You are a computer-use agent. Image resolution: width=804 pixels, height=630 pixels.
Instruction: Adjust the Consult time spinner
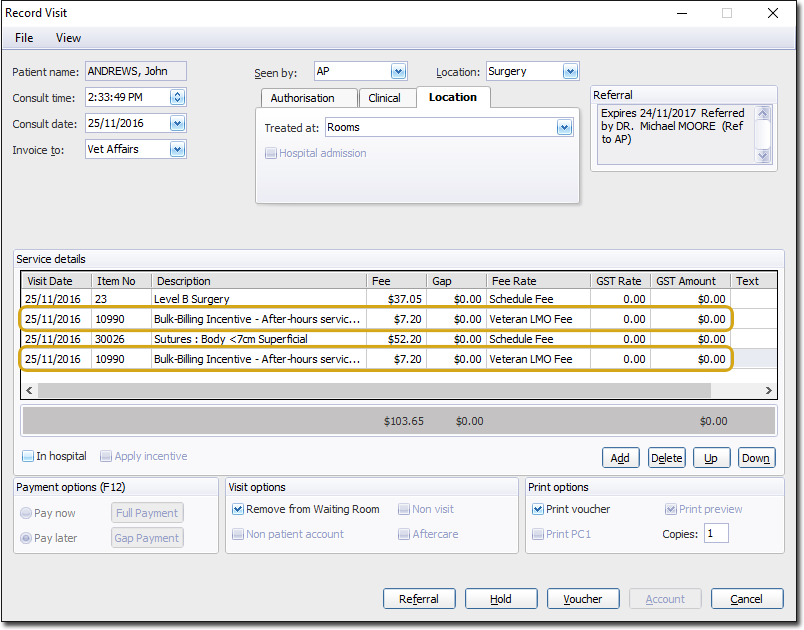pos(177,98)
